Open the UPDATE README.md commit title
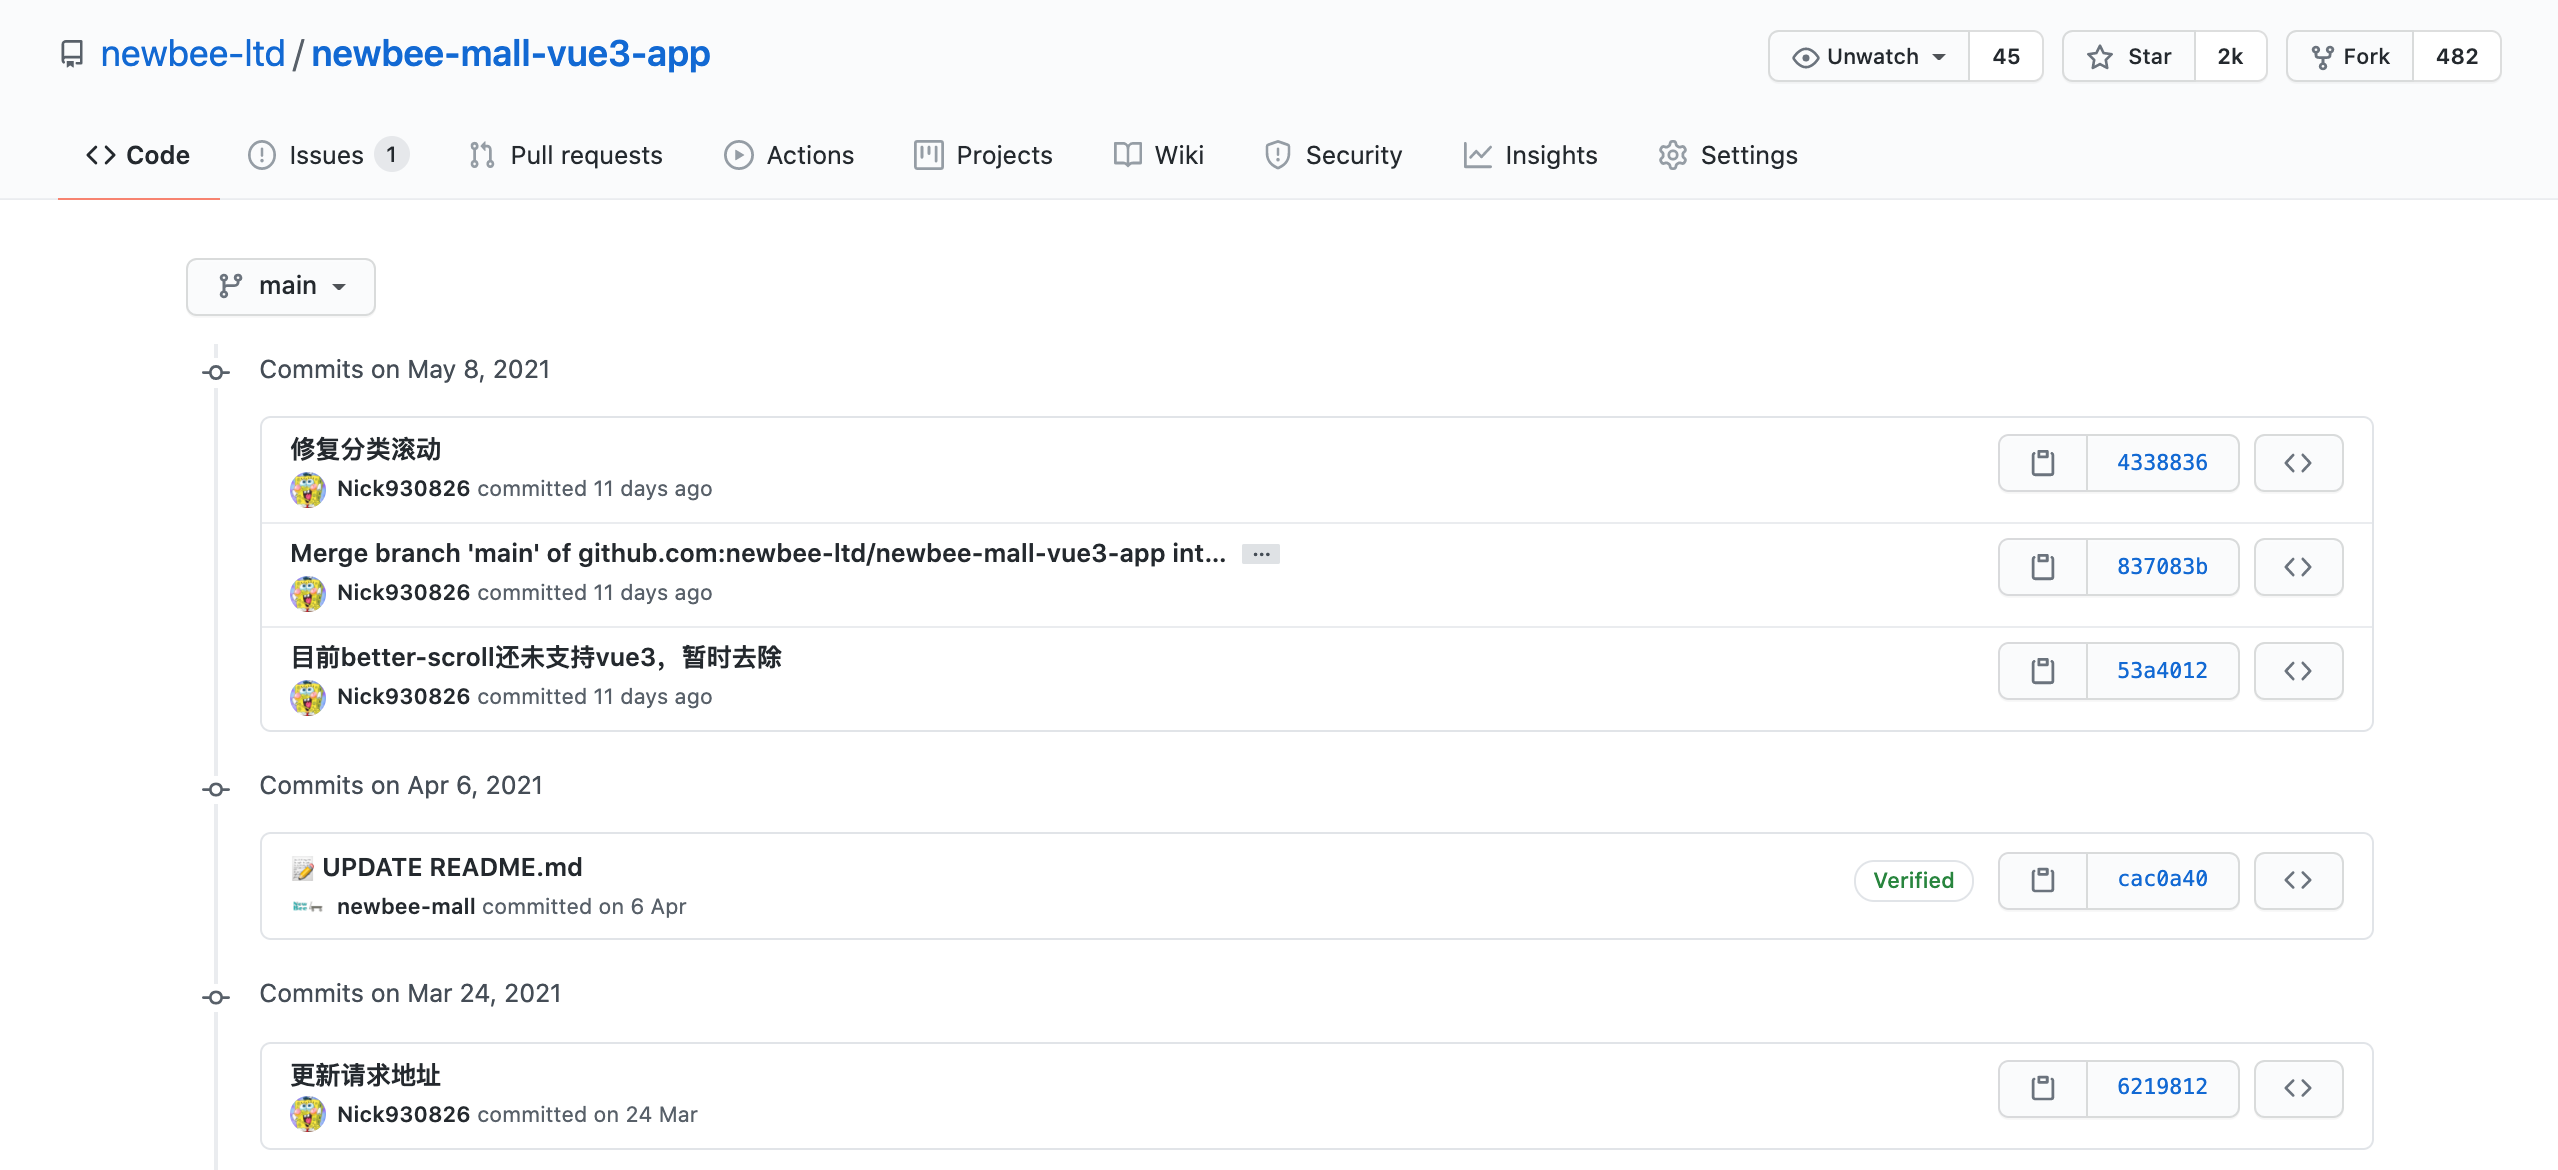Image resolution: width=2558 pixels, height=1170 pixels. (x=452, y=867)
